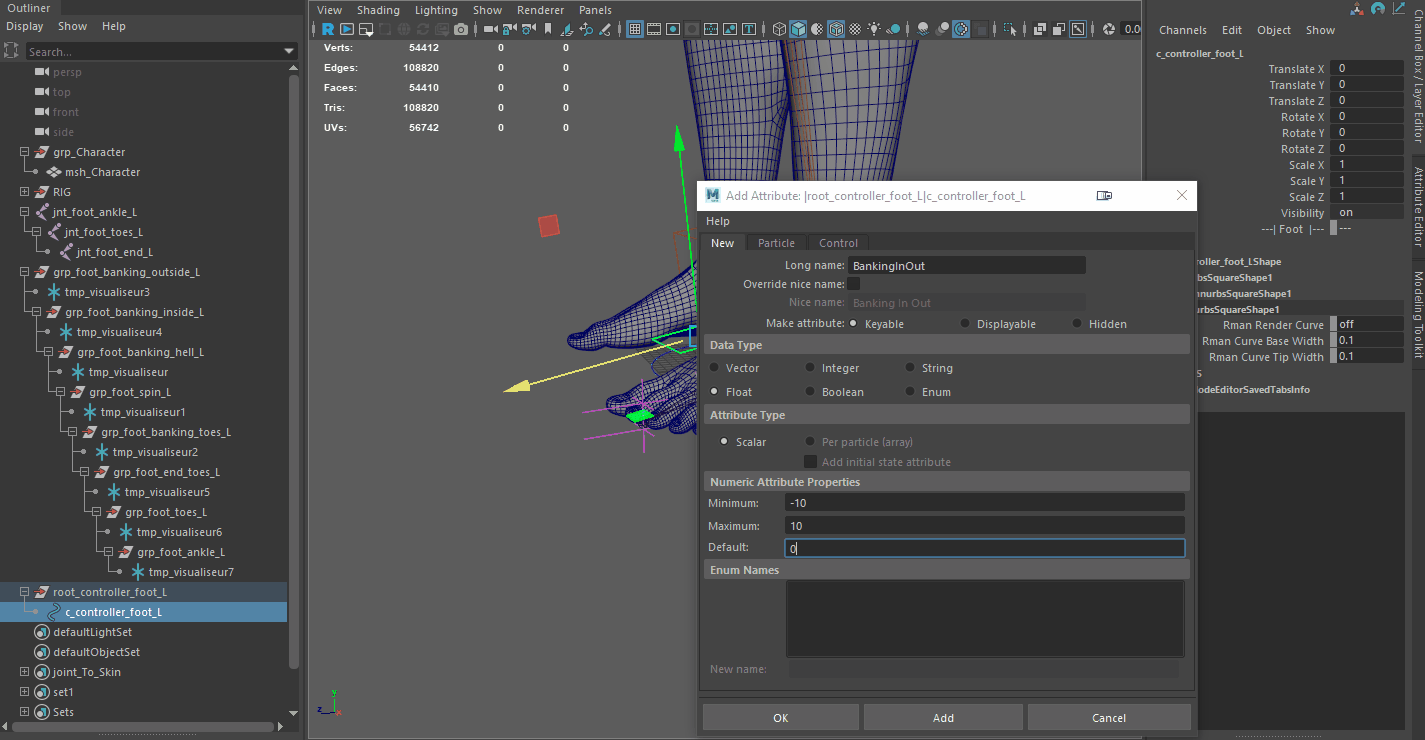
Task: Click the locator icon of tmp_visualiseur3
Action: point(54,292)
